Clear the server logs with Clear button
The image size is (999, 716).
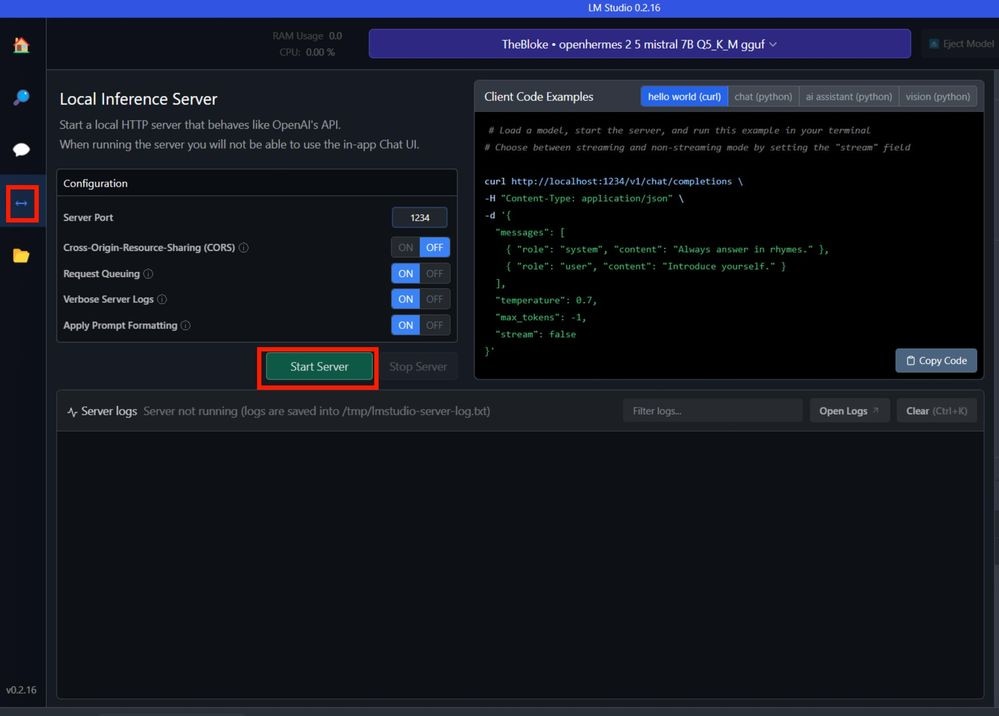click(936, 411)
